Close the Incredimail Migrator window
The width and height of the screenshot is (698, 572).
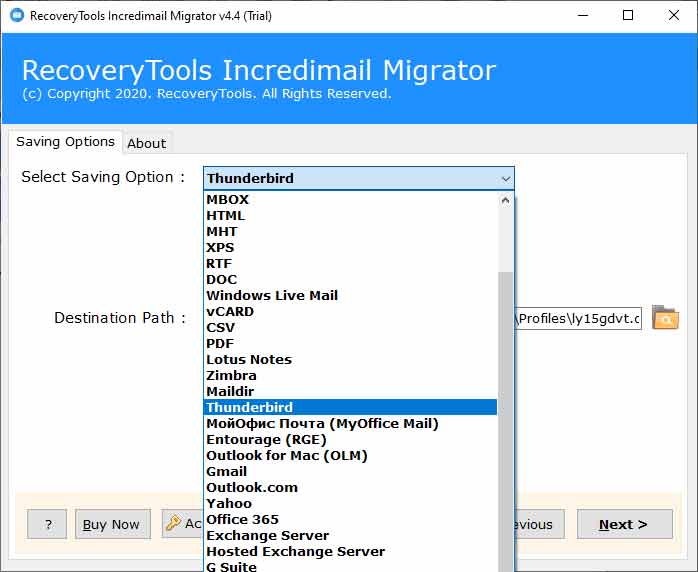pyautogui.click(x=674, y=15)
